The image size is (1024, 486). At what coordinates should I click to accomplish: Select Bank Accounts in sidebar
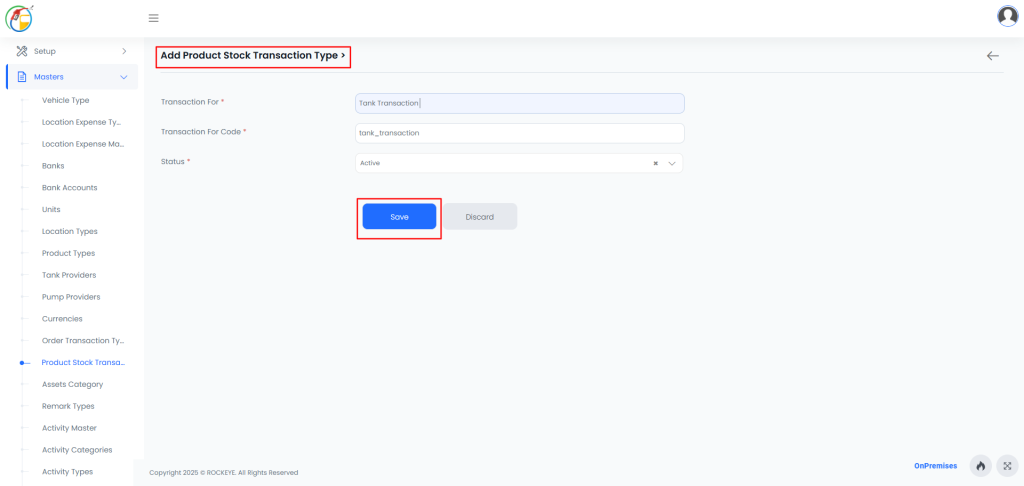pyautogui.click(x=69, y=187)
